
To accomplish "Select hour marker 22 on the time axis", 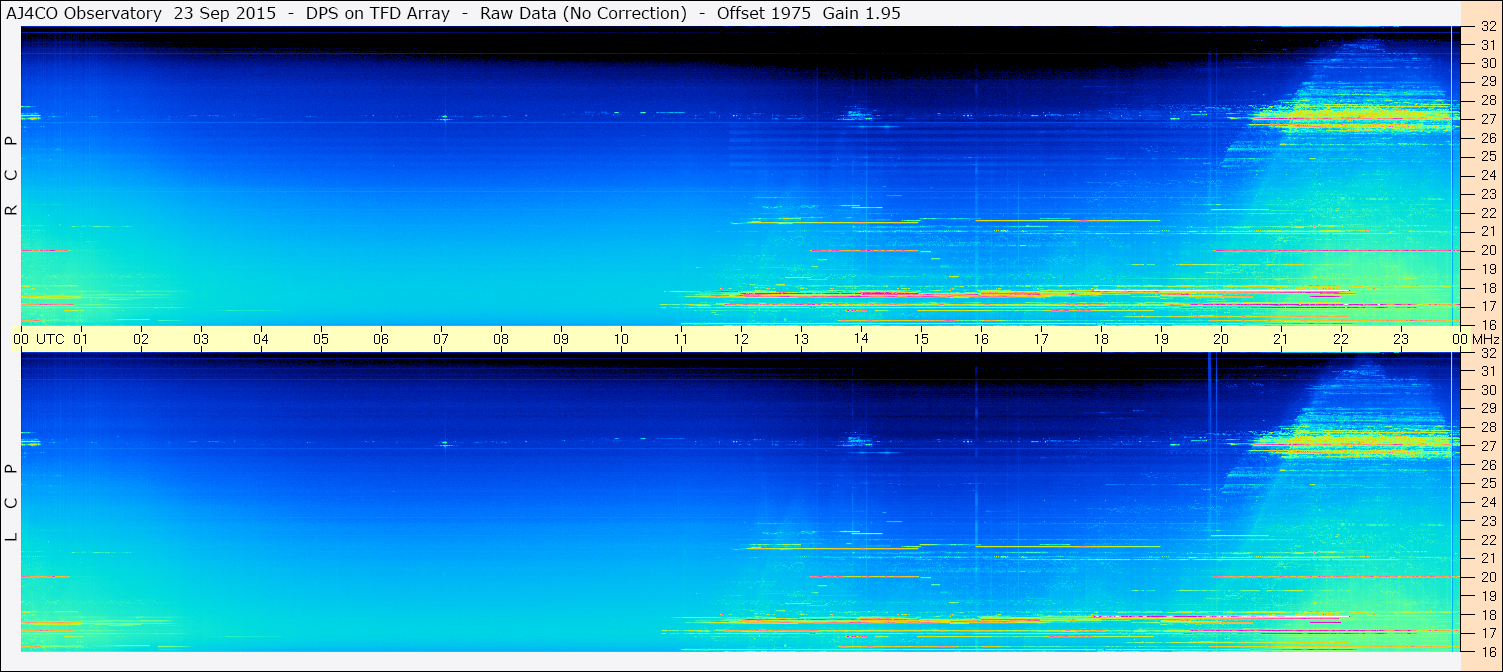I will point(1341,339).
